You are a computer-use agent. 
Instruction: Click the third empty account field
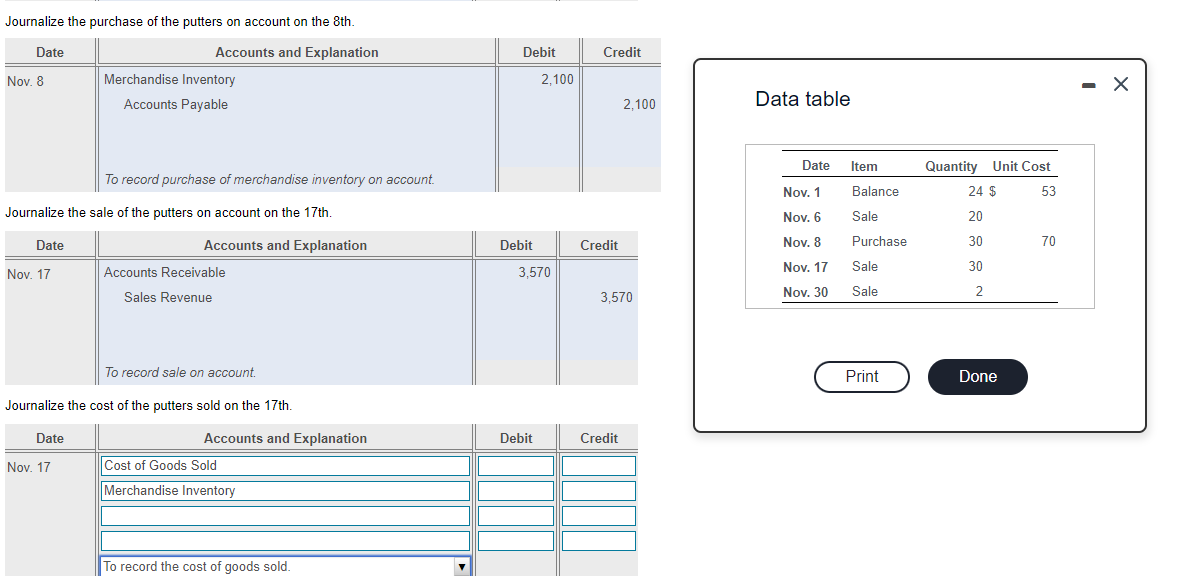pyautogui.click(x=286, y=516)
